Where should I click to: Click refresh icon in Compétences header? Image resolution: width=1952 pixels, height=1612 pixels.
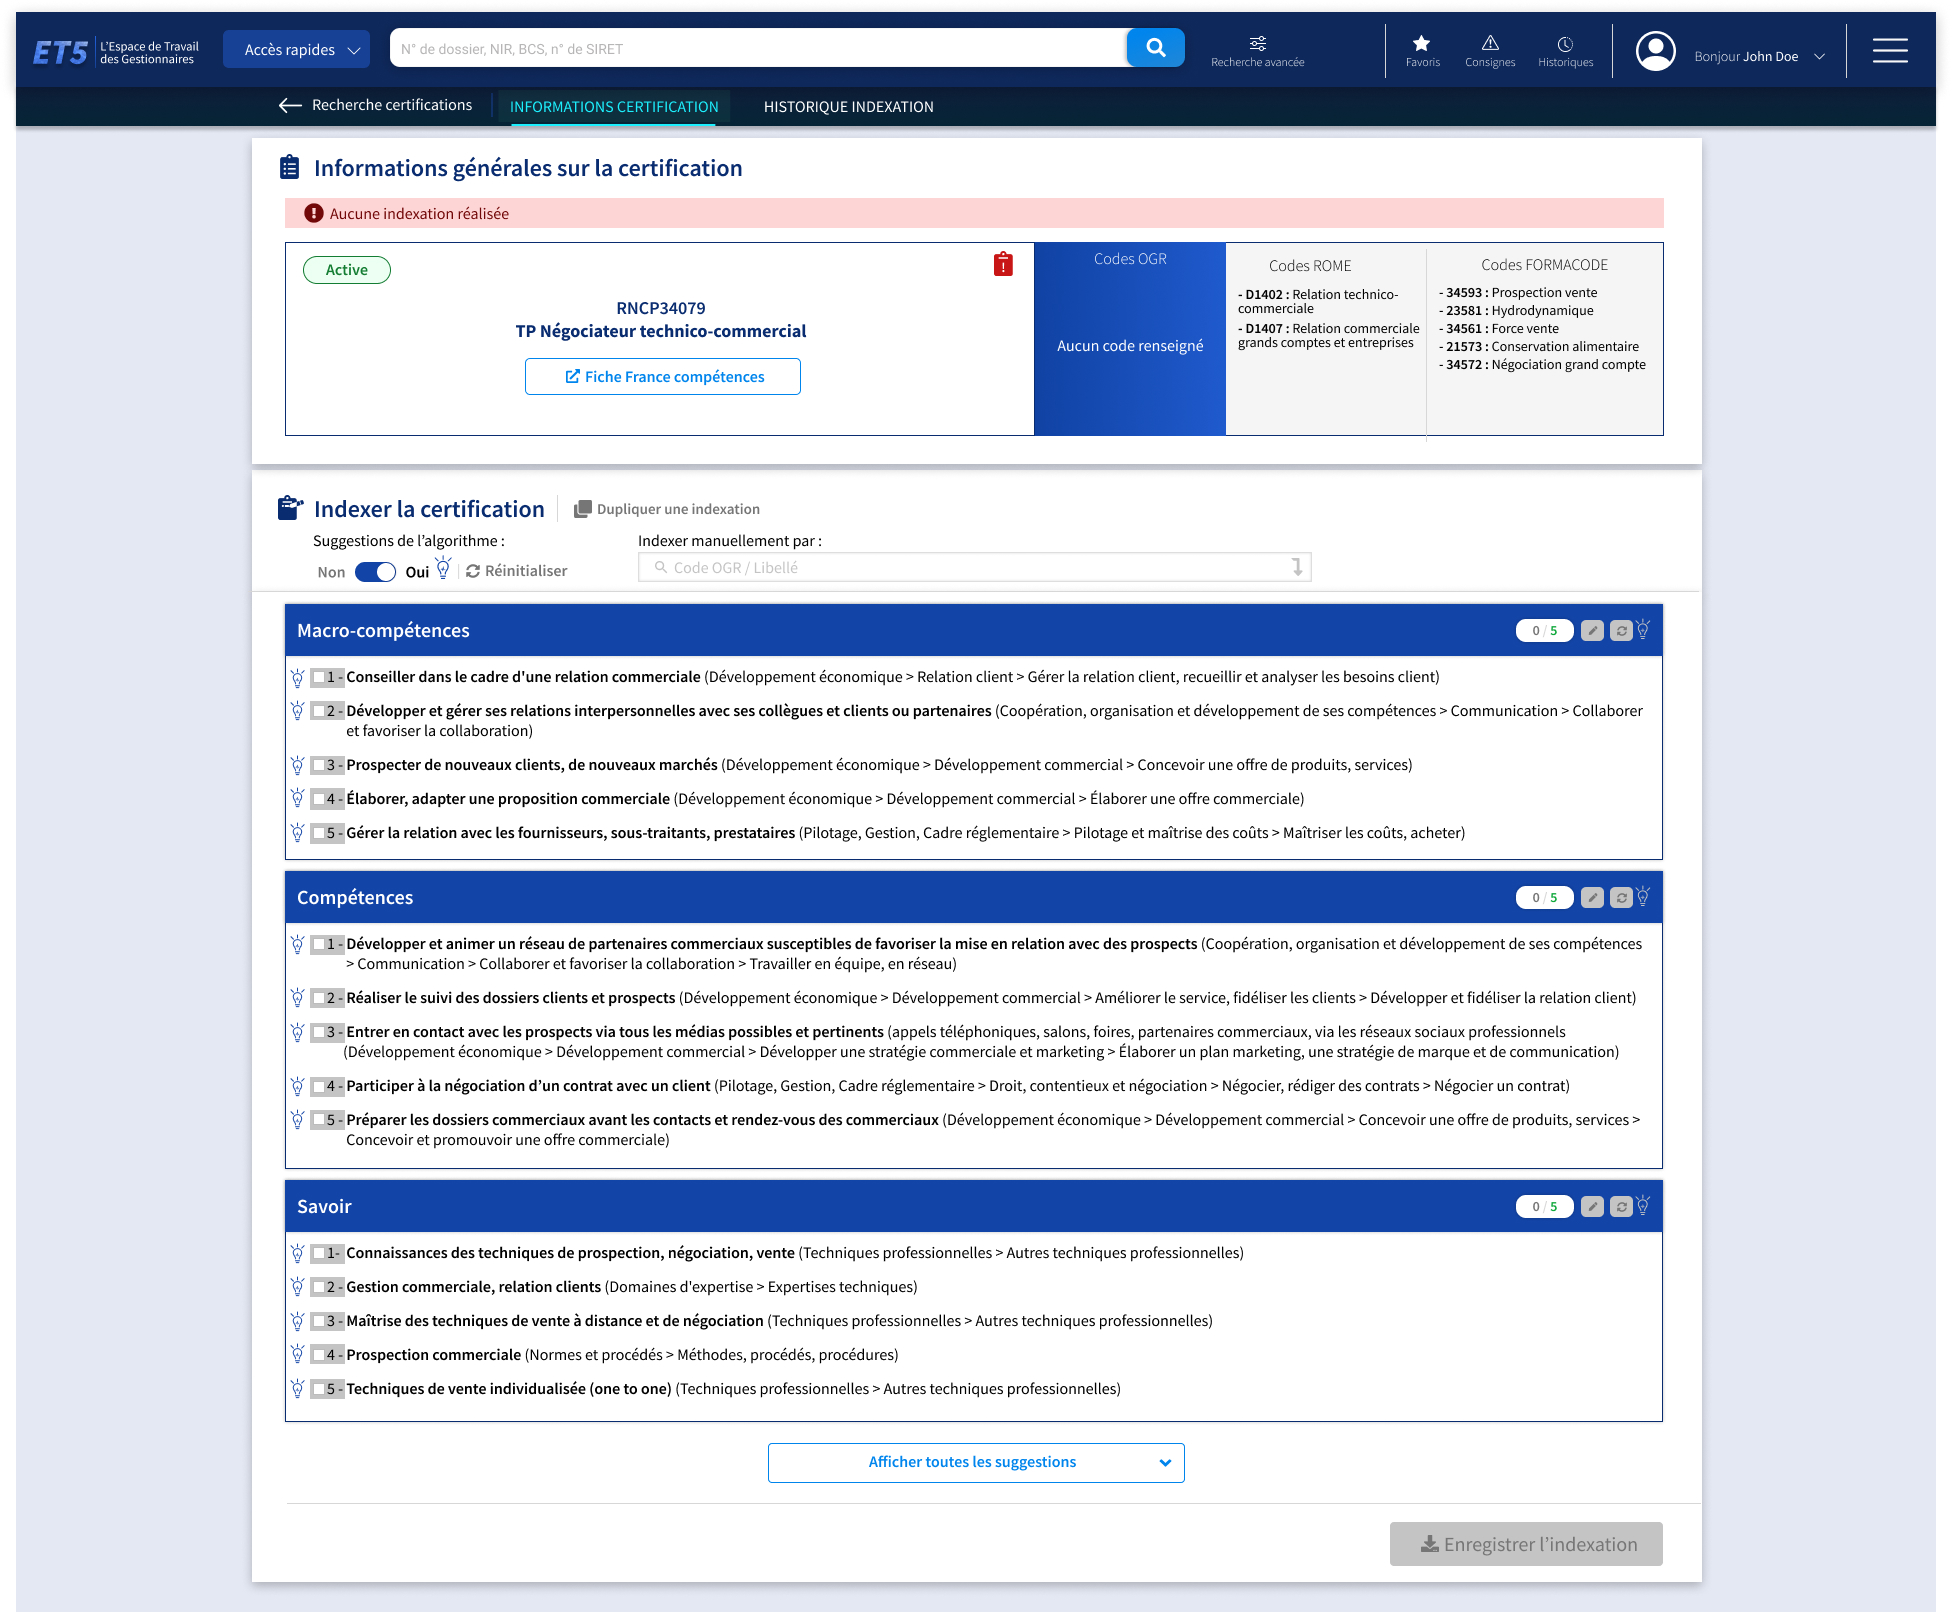coord(1621,898)
